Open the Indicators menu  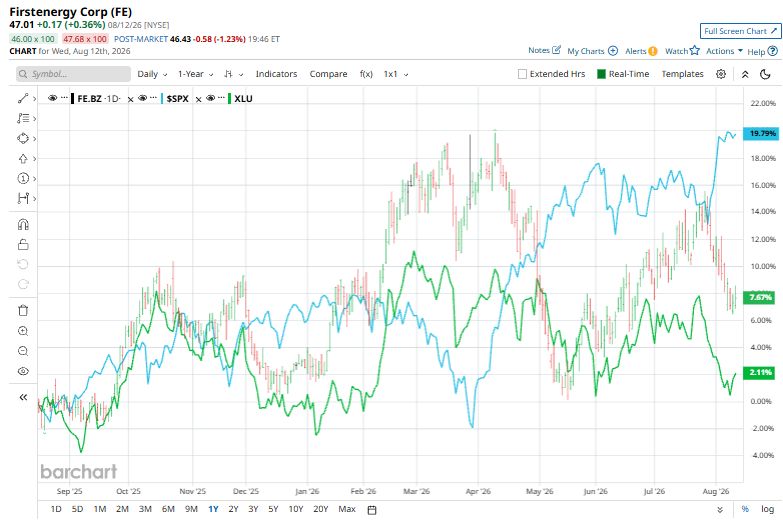click(x=276, y=74)
